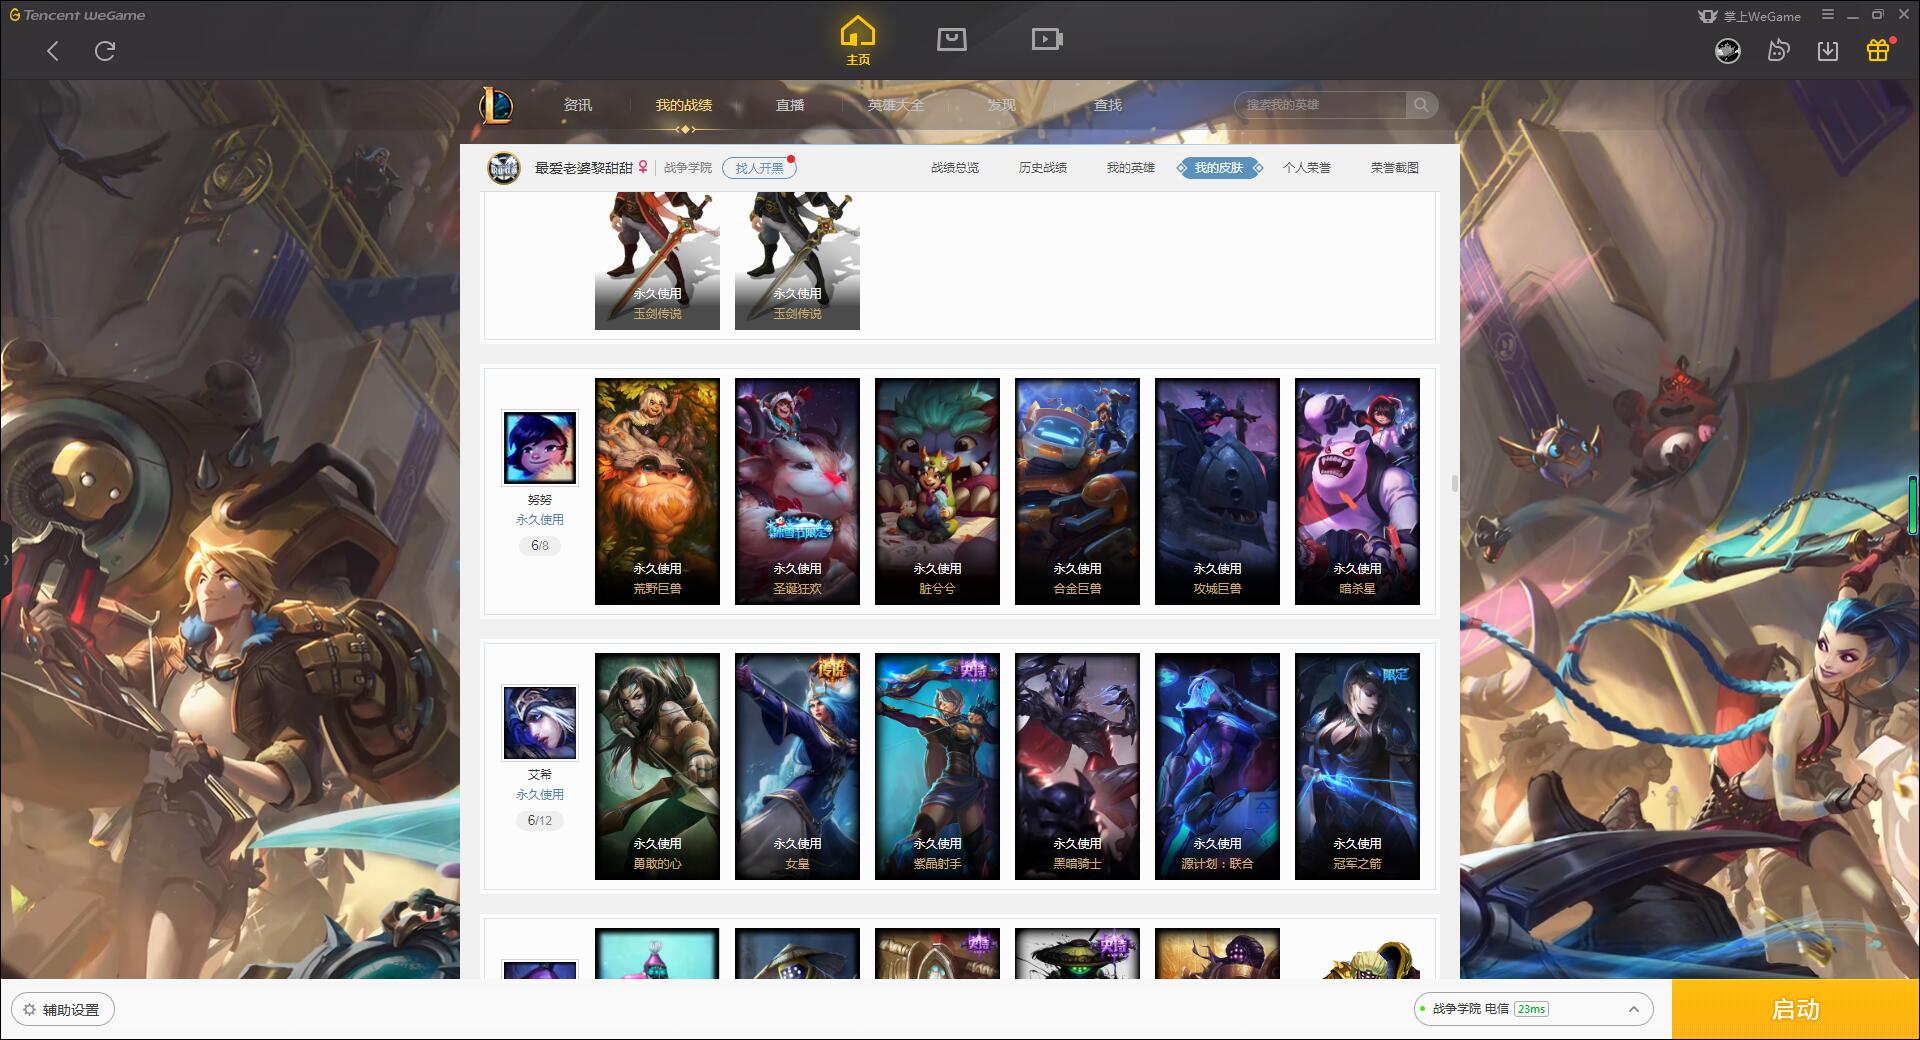Image resolution: width=1920 pixels, height=1040 pixels.
Task: Open the 掌上WeGame mobile link
Action: coord(1749,16)
